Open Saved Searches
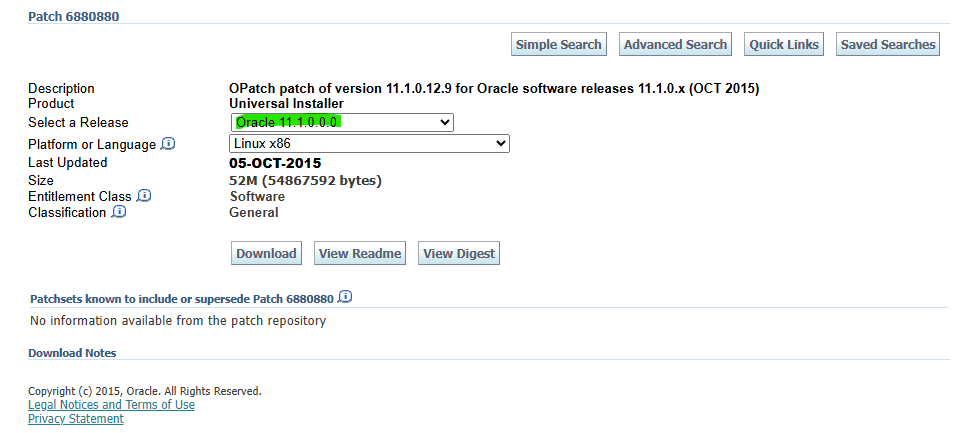 [888, 45]
